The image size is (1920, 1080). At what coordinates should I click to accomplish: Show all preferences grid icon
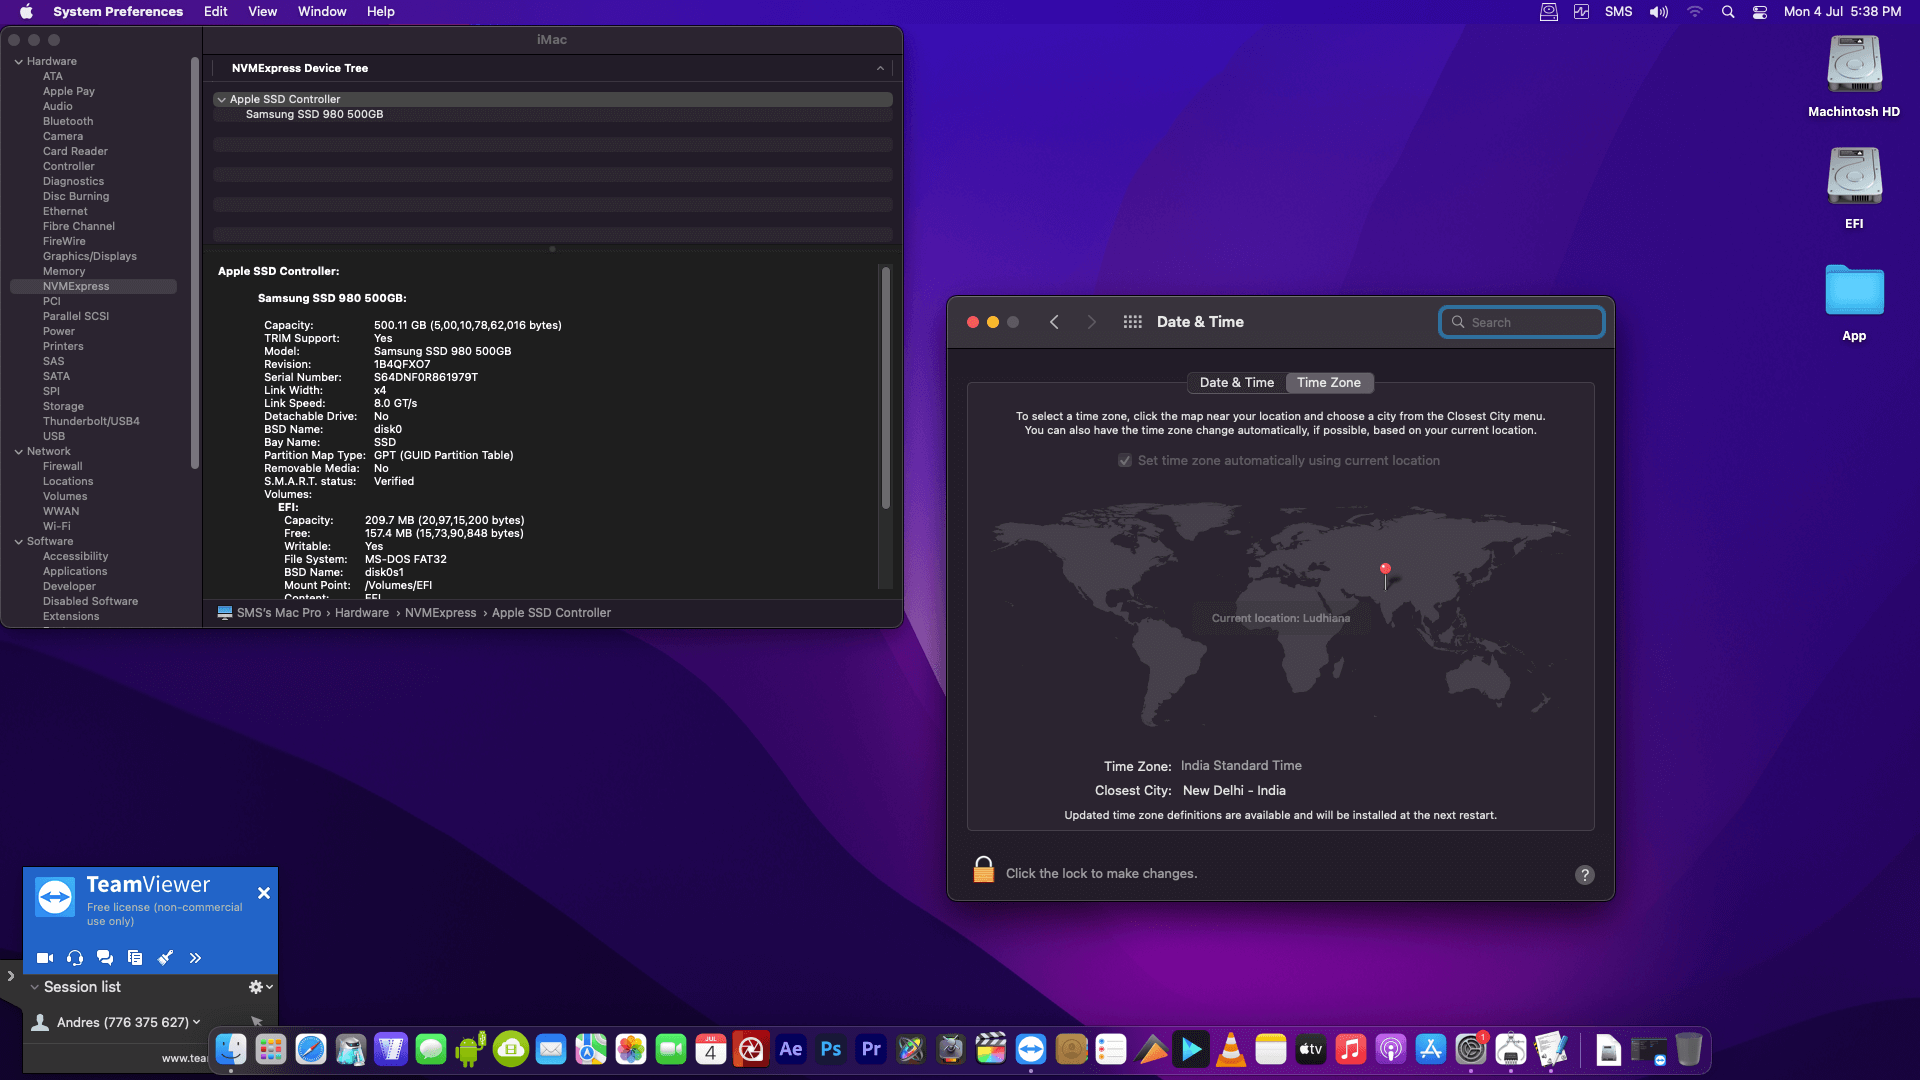coord(1132,322)
